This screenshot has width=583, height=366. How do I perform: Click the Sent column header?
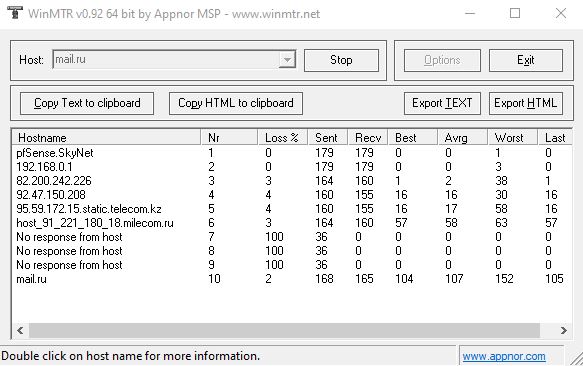[x=328, y=138]
